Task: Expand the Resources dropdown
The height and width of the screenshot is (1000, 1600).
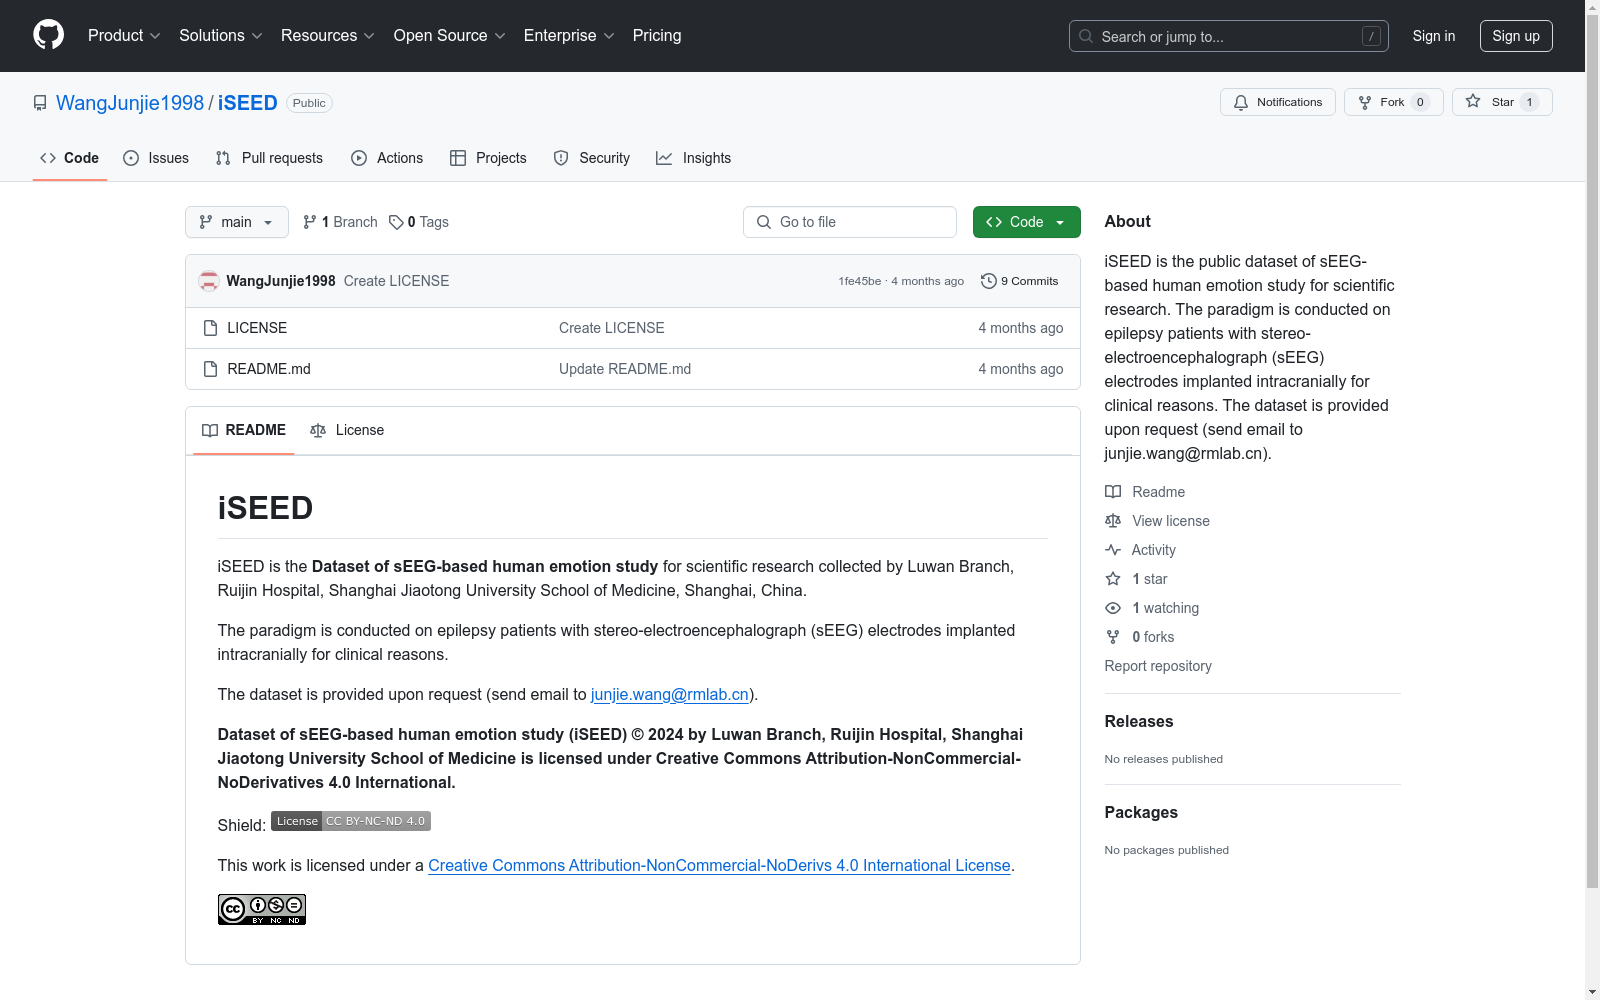Action: click(328, 36)
